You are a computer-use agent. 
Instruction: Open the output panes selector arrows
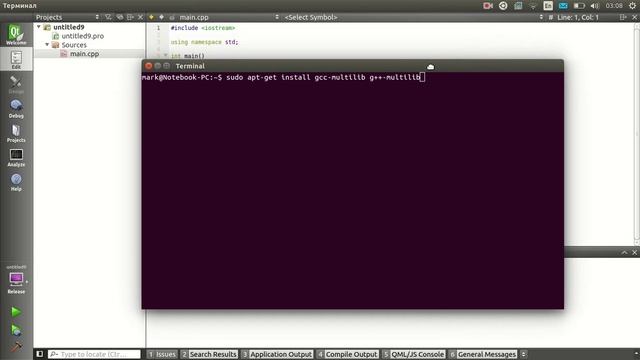tap(524, 354)
